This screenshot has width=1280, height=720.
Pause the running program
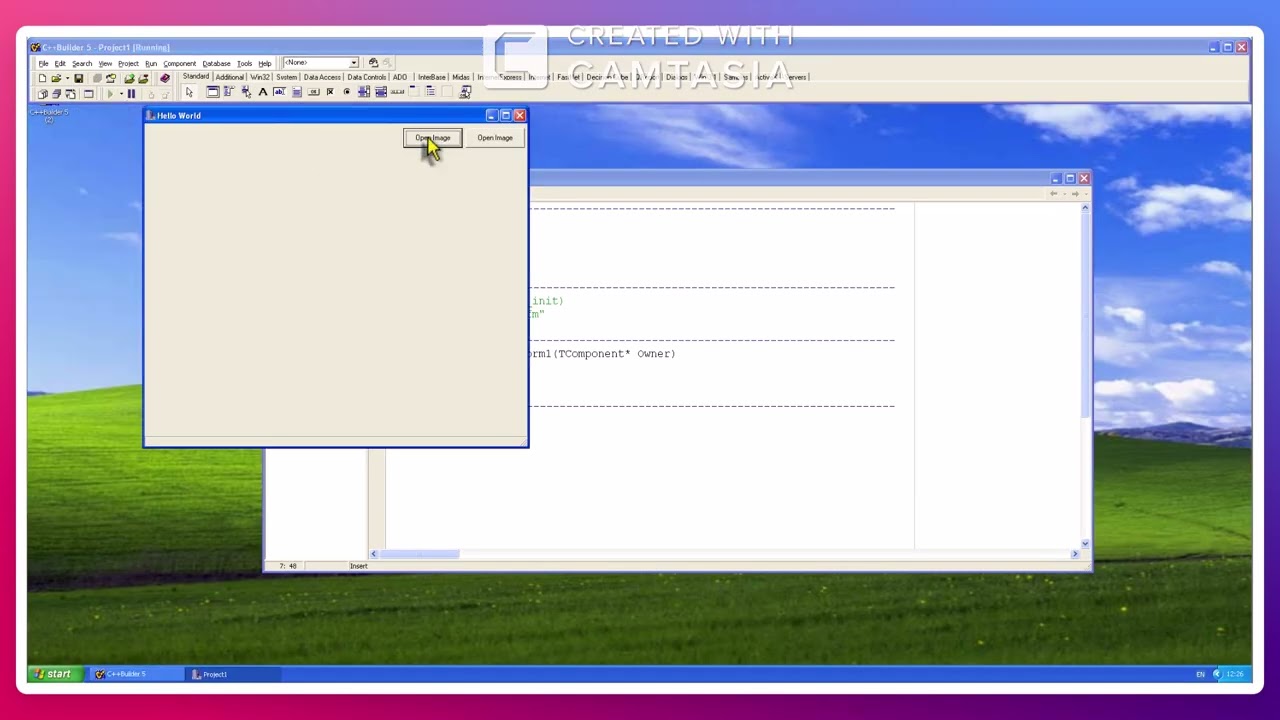(131, 93)
